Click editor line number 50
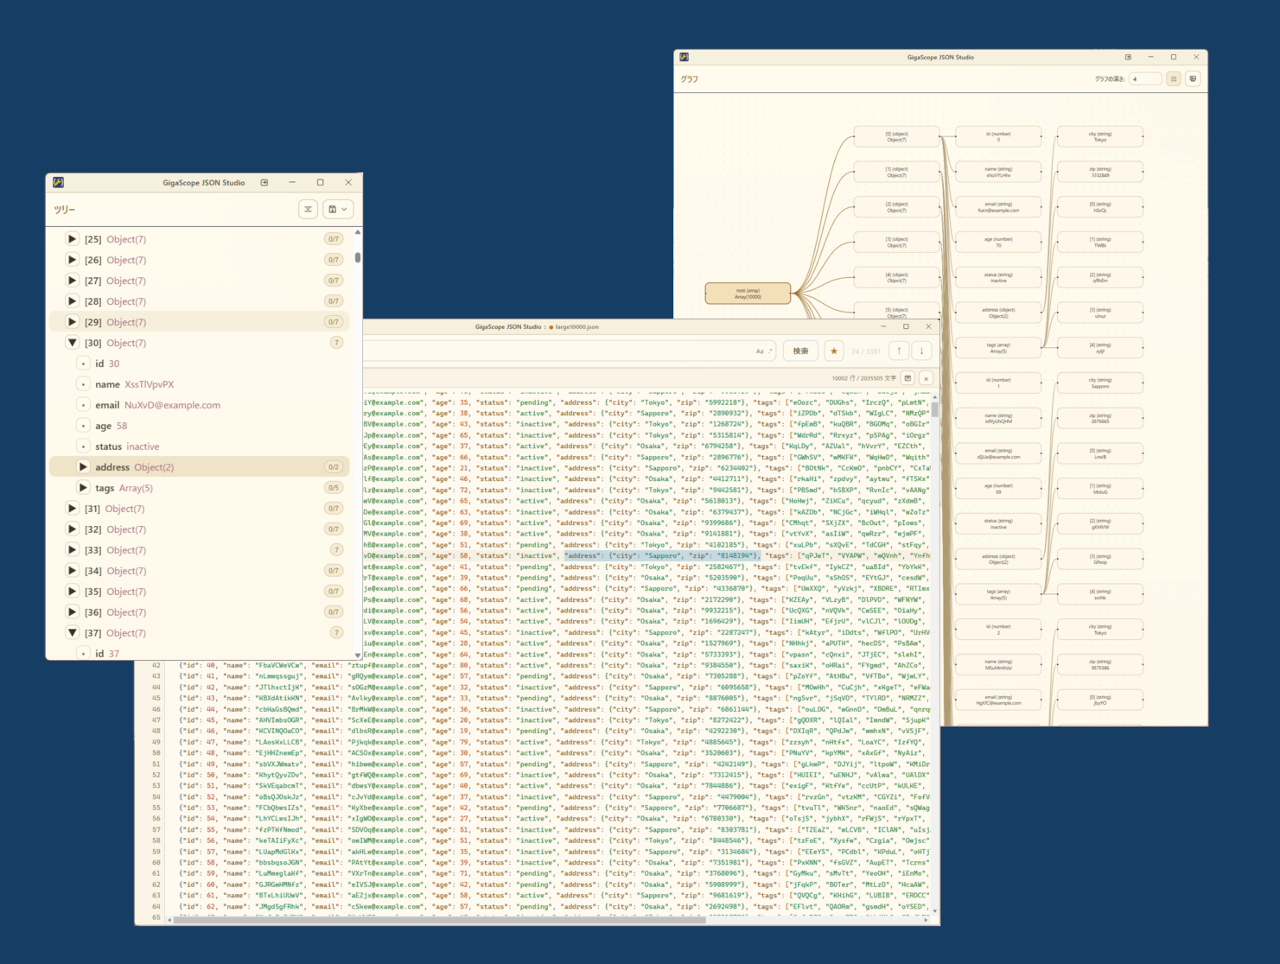This screenshot has height=964, width=1280. click(156, 753)
